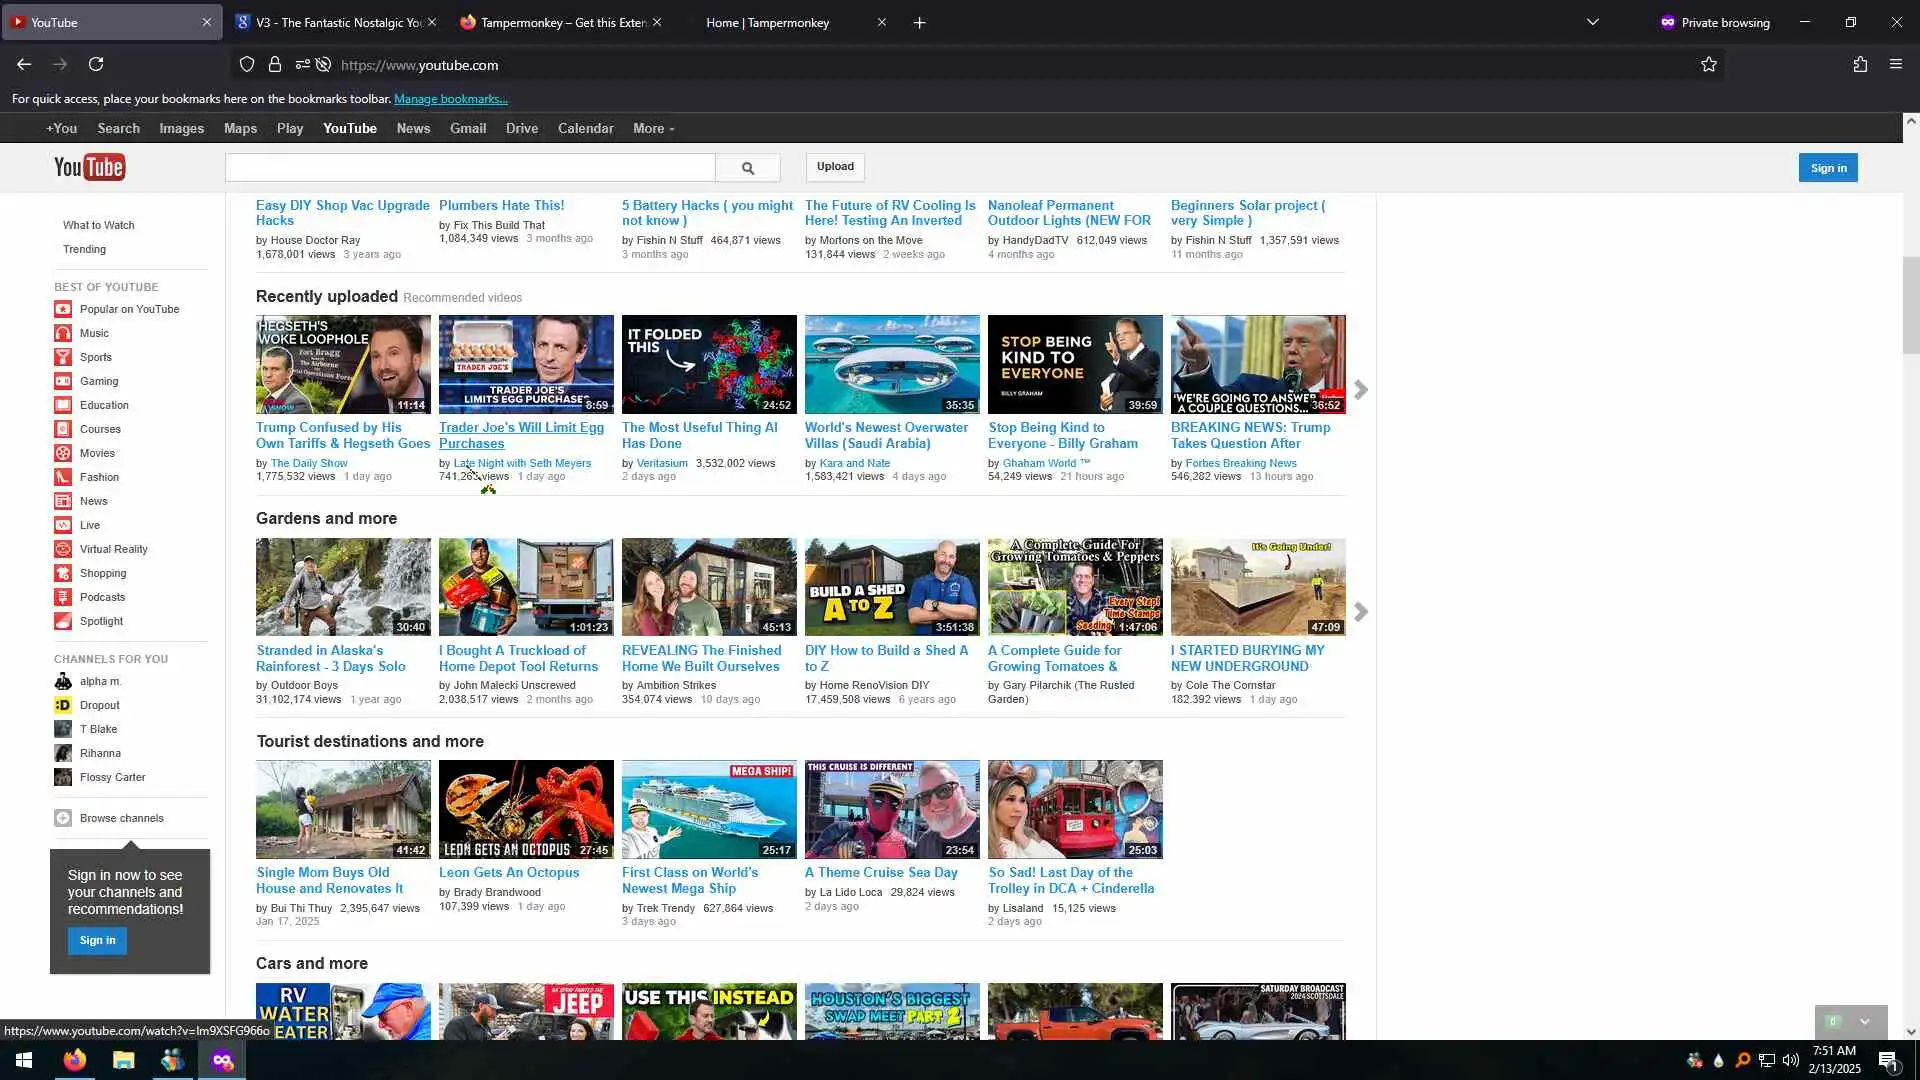Show next Recently uploaded videos arrow

1360,389
